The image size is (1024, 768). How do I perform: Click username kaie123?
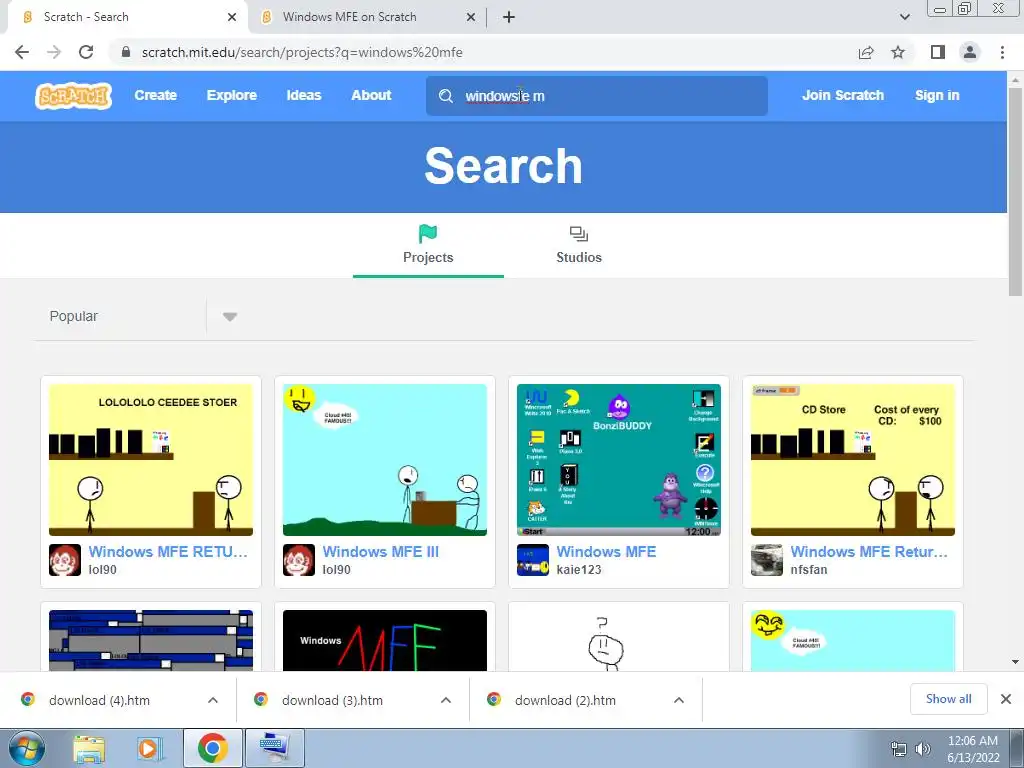pyautogui.click(x=579, y=569)
